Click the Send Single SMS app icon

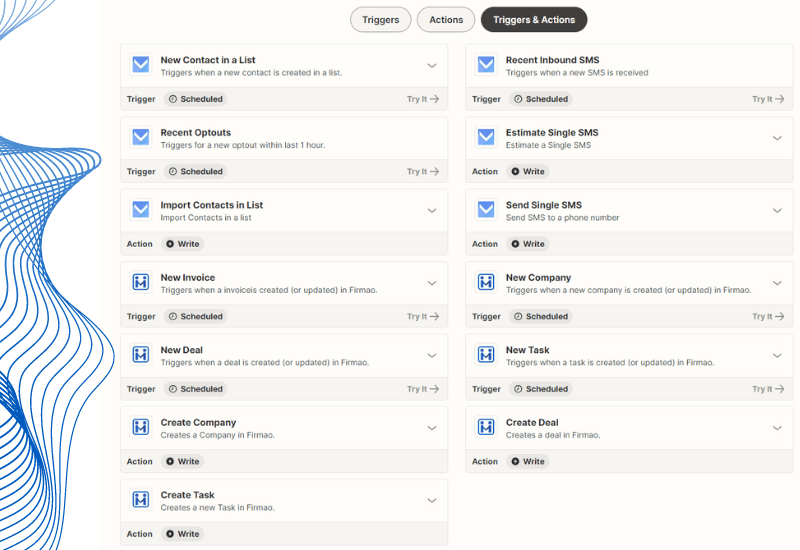click(486, 210)
